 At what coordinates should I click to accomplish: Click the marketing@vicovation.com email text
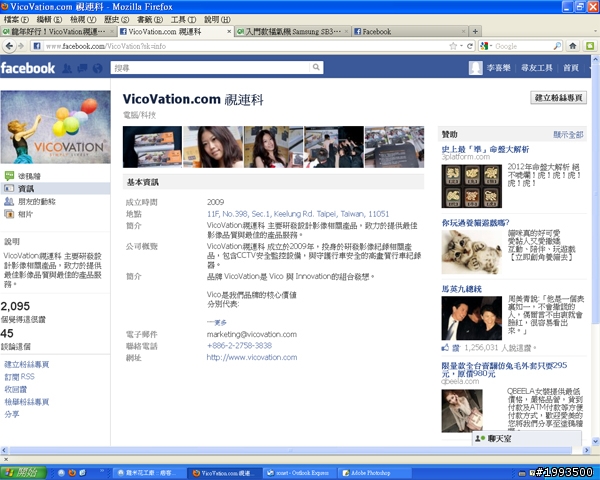pyautogui.click(x=252, y=334)
